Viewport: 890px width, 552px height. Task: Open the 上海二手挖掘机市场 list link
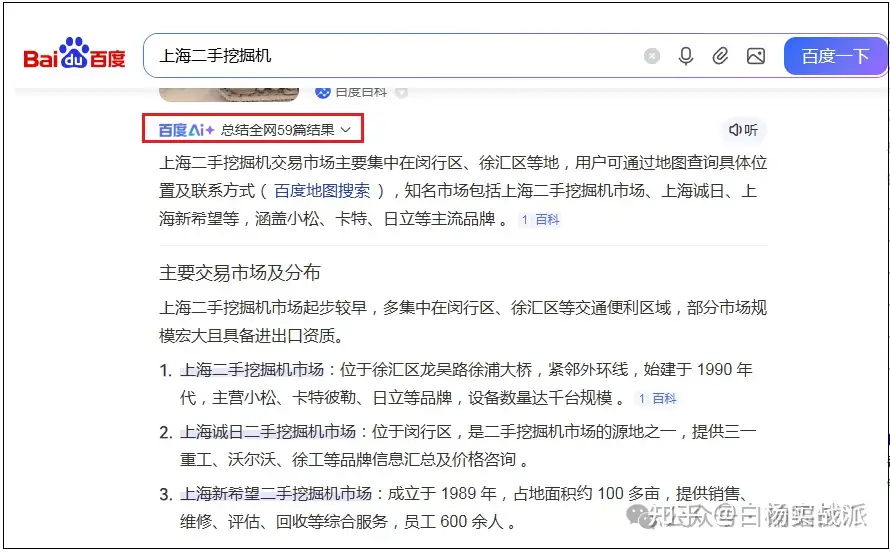point(251,370)
